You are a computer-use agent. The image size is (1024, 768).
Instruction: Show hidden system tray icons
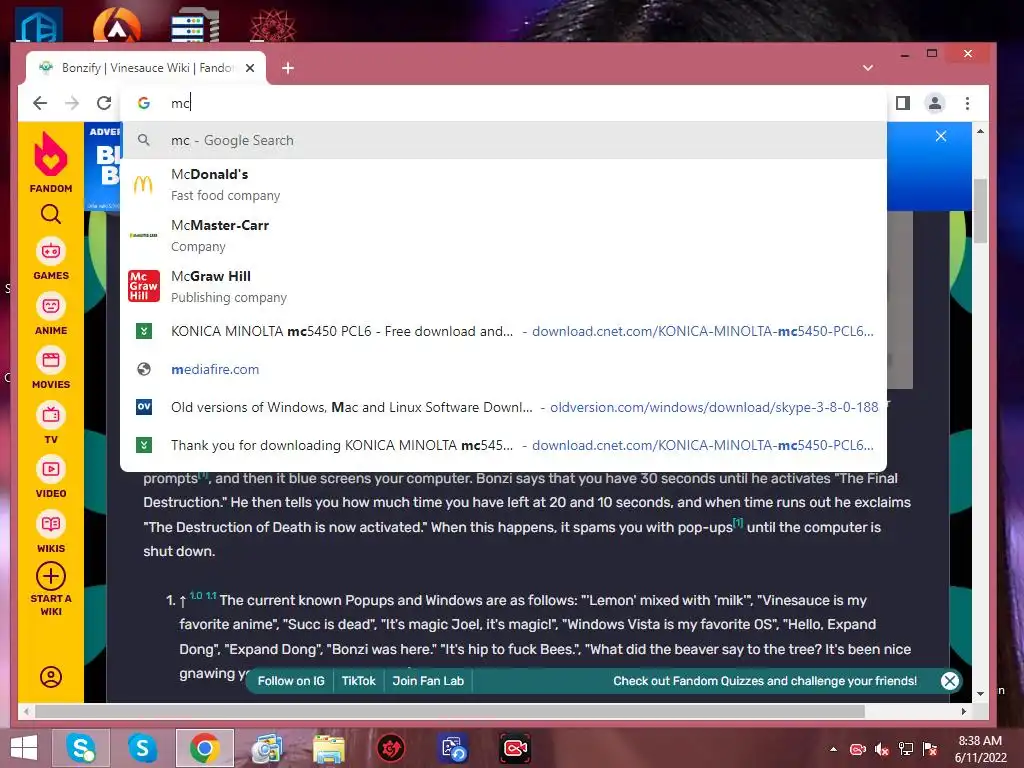833,749
